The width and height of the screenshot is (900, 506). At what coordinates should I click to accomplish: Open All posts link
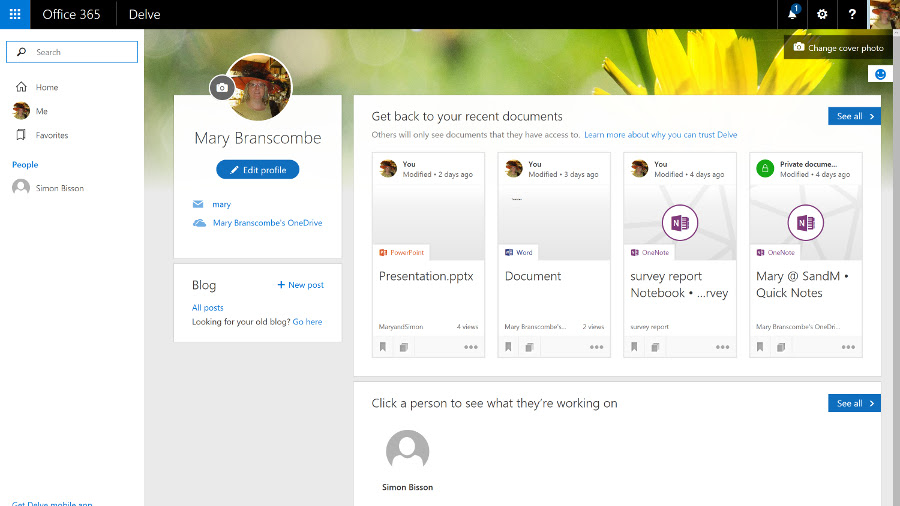[x=208, y=308]
